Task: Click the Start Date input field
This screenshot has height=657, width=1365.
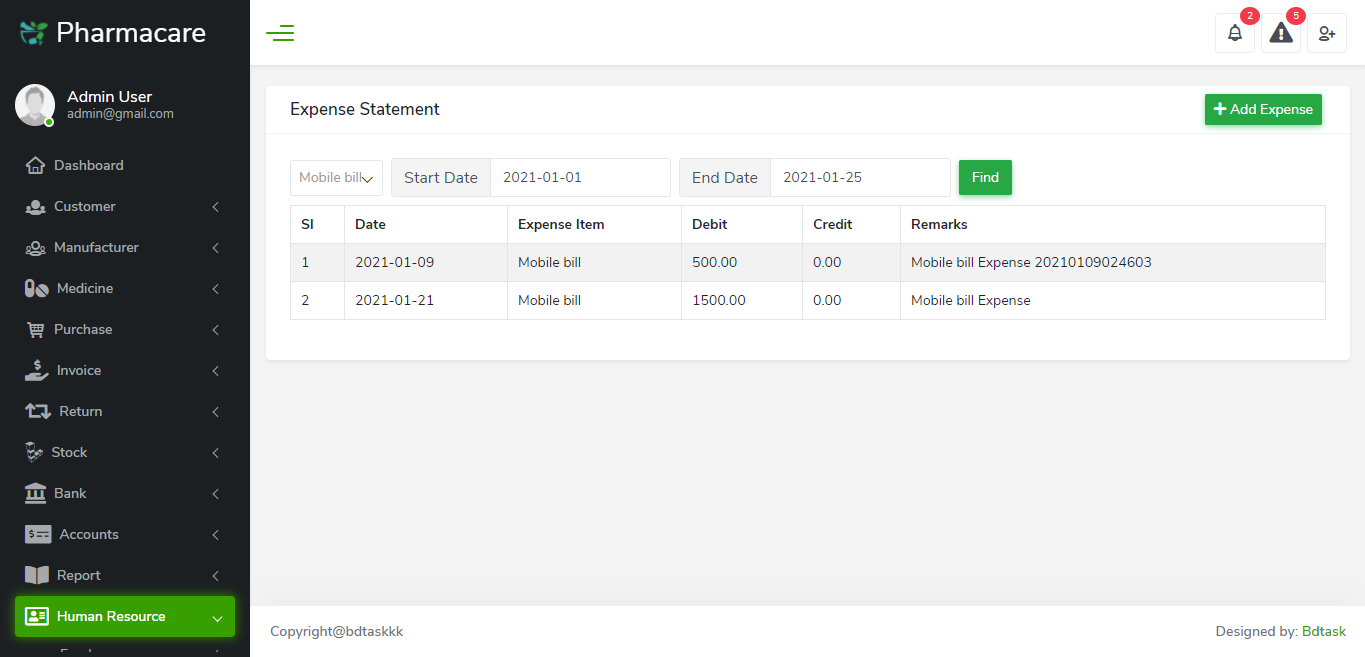Action: click(x=580, y=177)
